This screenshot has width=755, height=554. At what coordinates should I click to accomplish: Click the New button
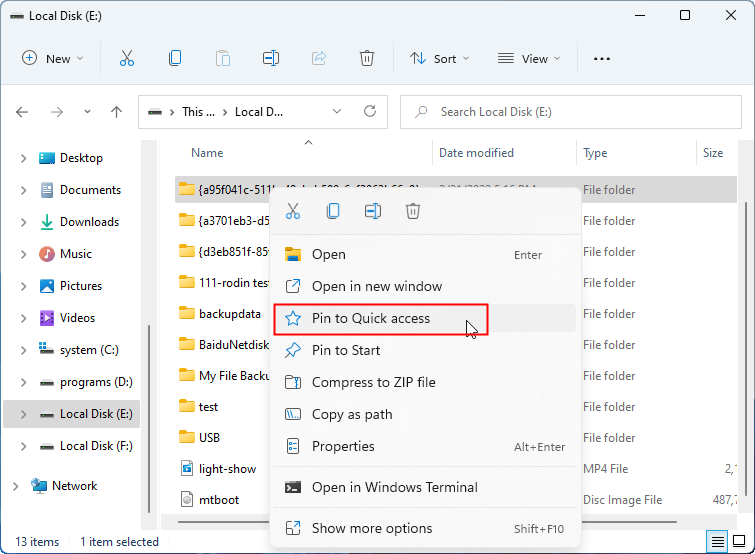click(53, 58)
